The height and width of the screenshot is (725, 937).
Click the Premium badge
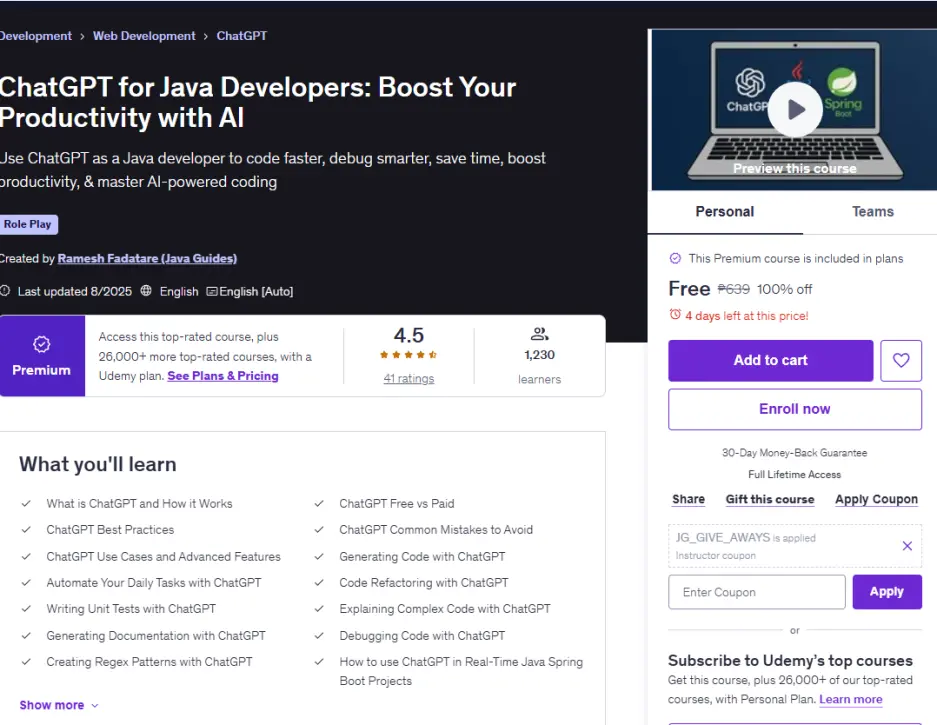[42, 356]
